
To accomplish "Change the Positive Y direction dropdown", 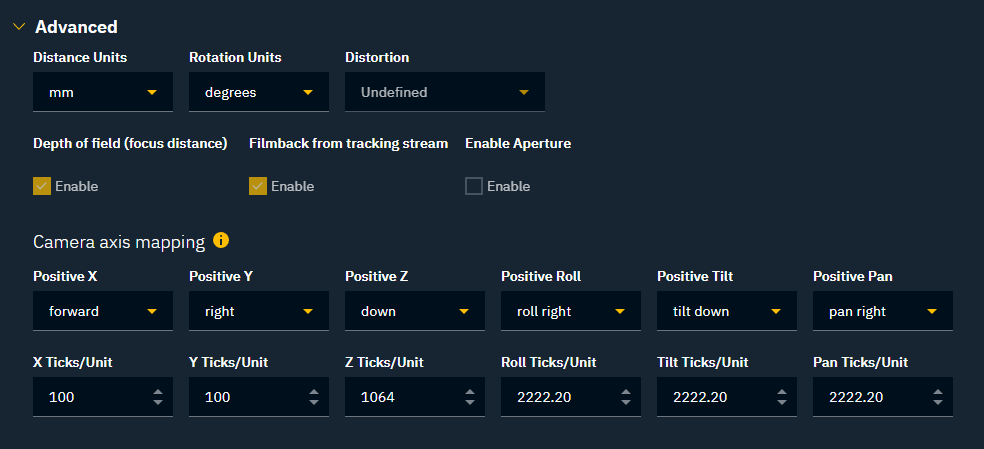I will coord(259,311).
